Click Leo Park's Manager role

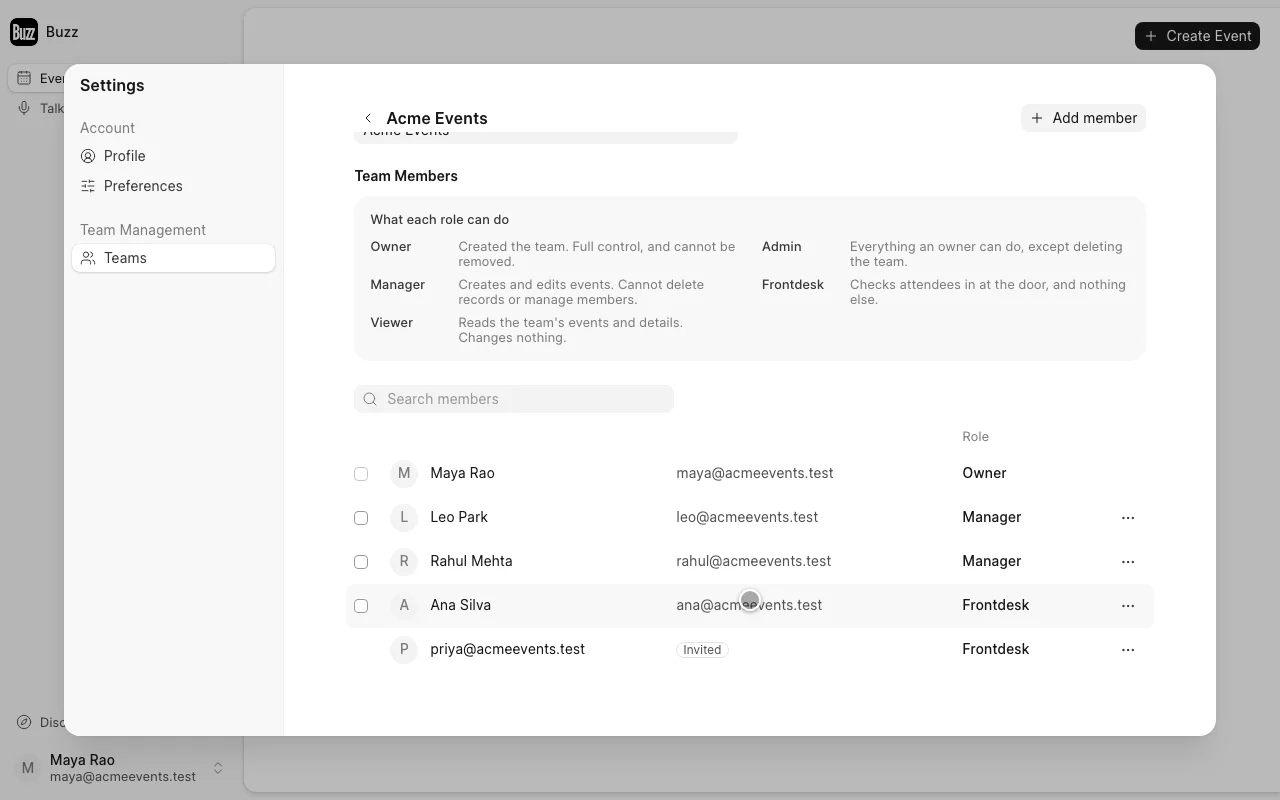pyautogui.click(x=992, y=517)
